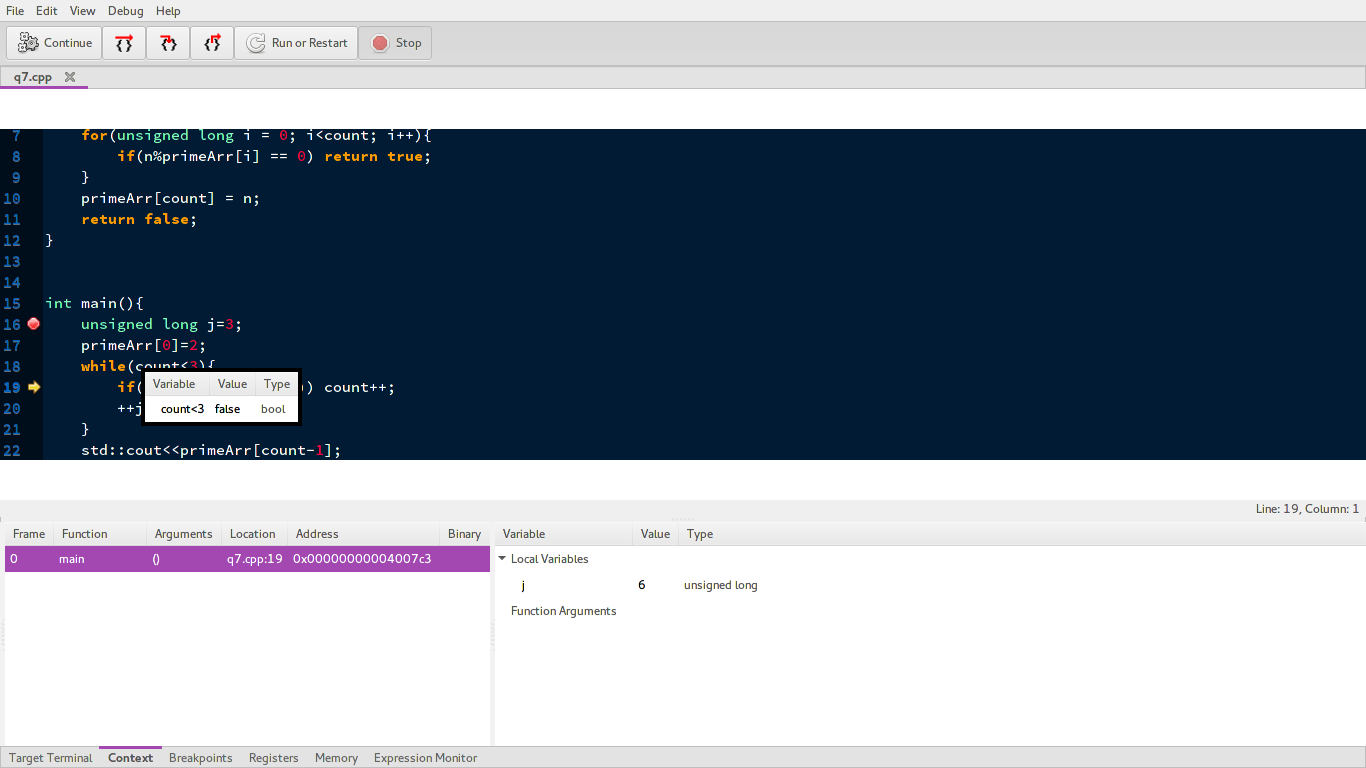Select the variable j row
This screenshot has height=768, width=1366.
[930, 585]
